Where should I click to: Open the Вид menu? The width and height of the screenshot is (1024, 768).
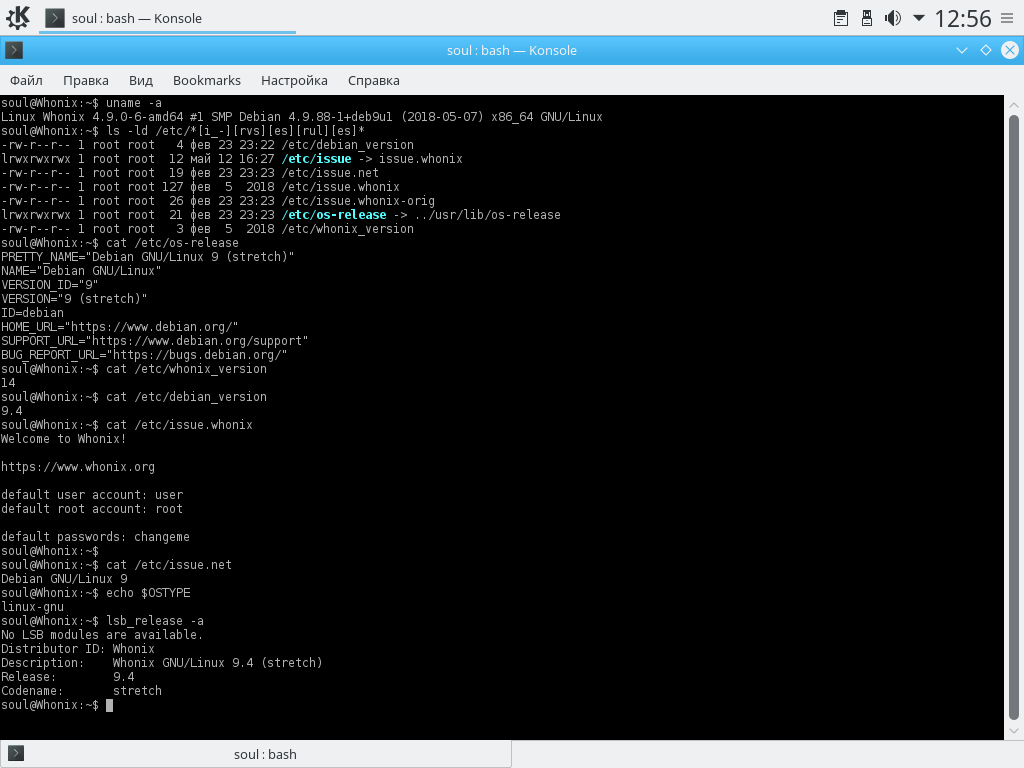(140, 80)
